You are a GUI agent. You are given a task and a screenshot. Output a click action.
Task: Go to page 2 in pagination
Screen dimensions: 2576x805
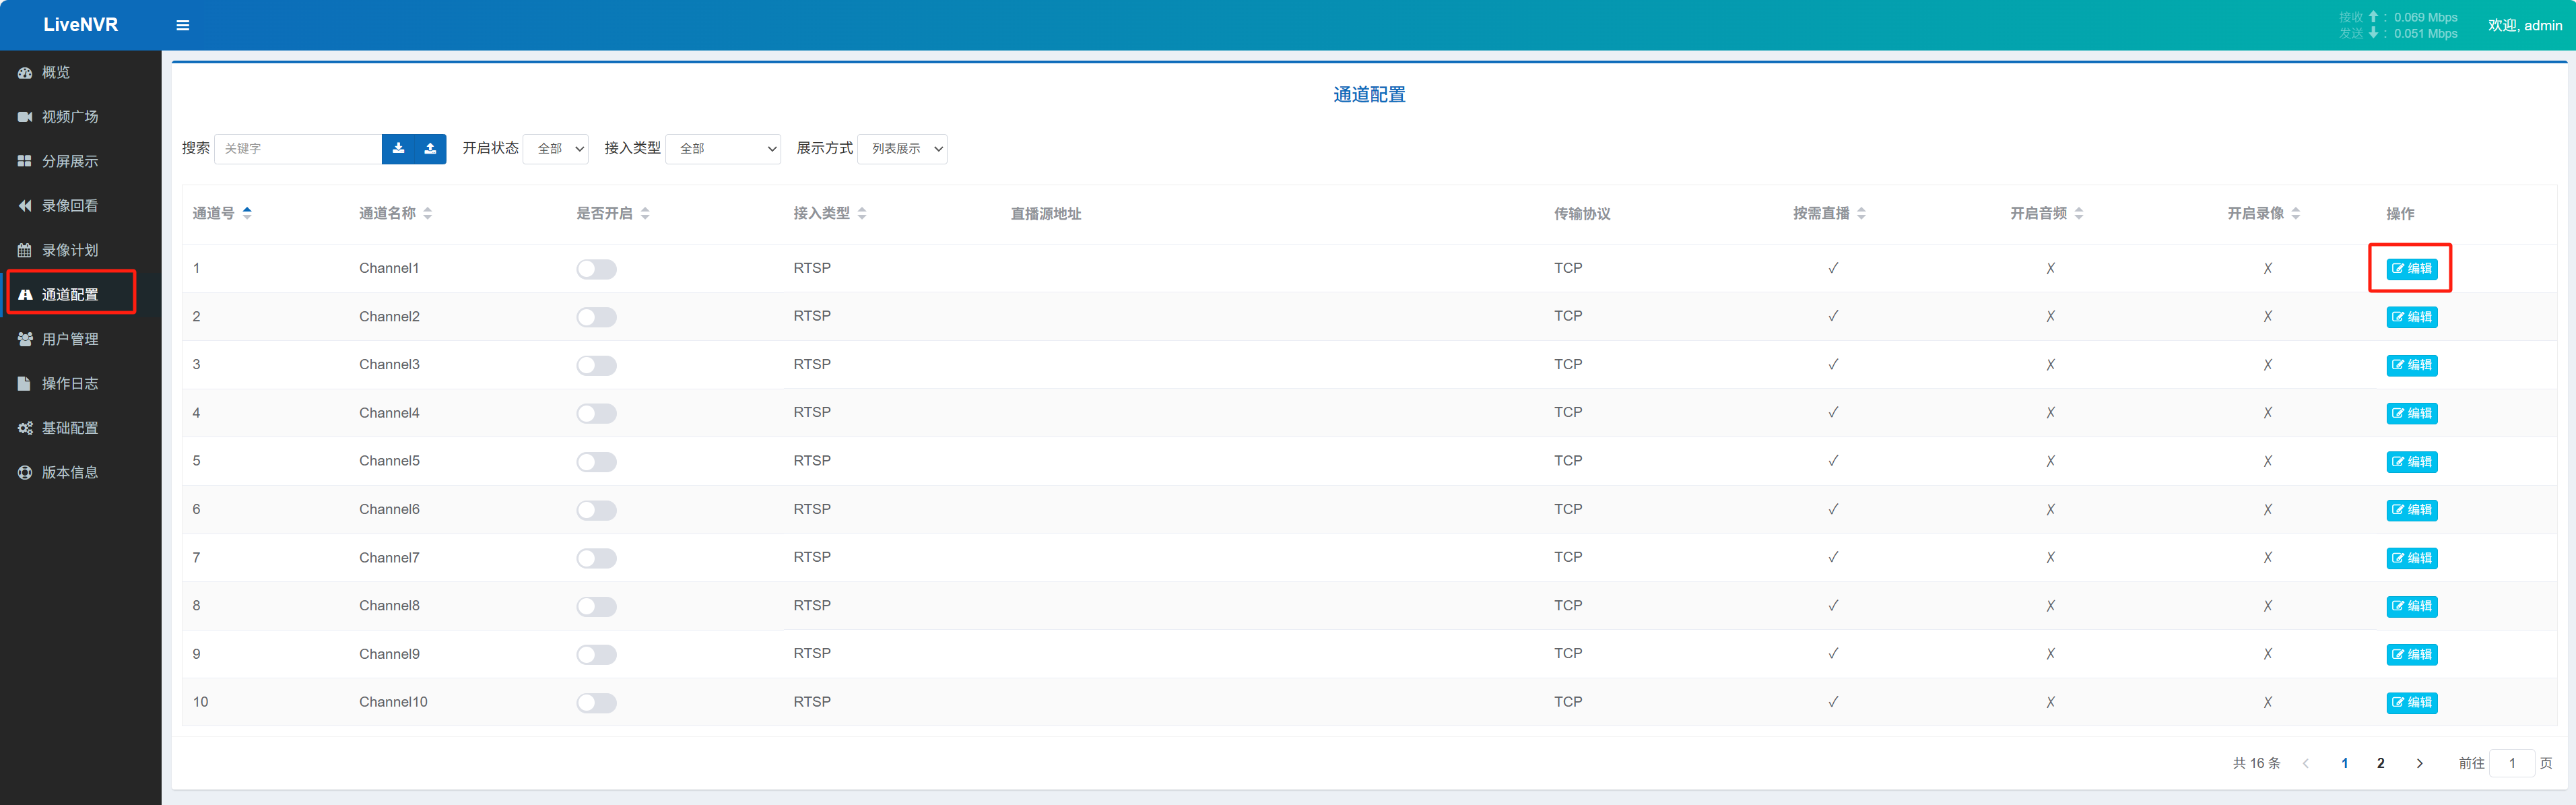point(2381,763)
